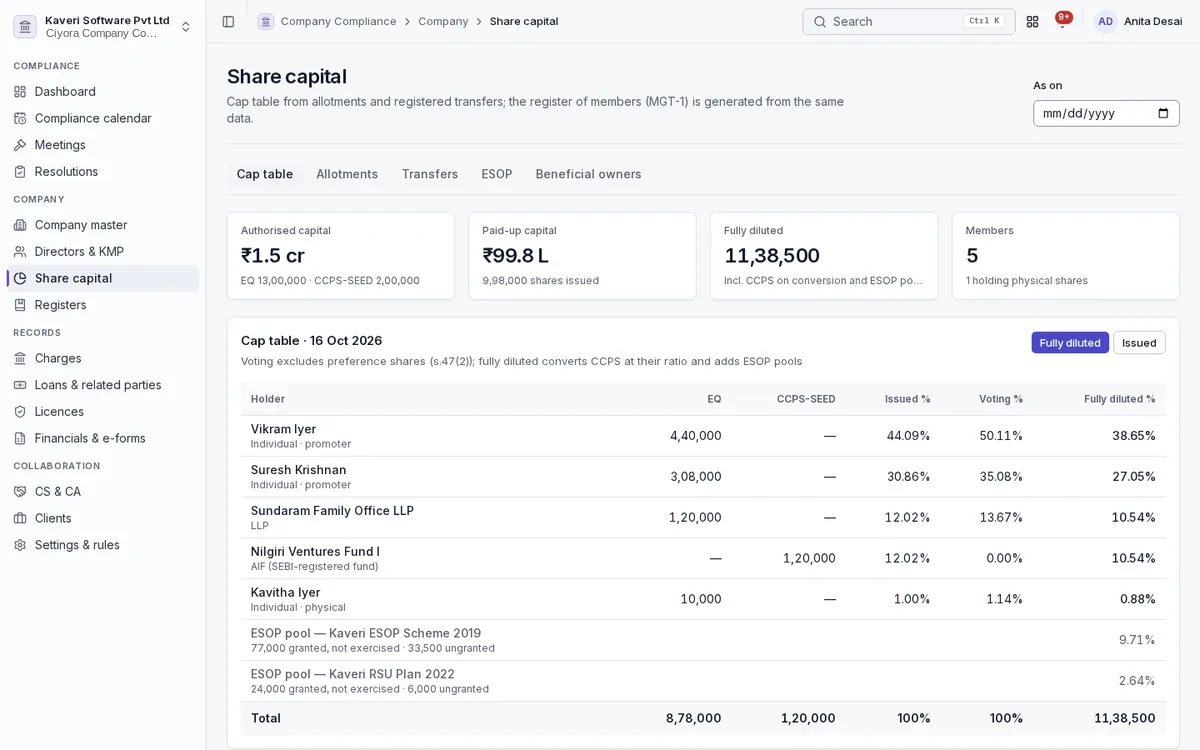Click the Voting % column header
This screenshot has height=750, width=1200.
coord(1001,399)
